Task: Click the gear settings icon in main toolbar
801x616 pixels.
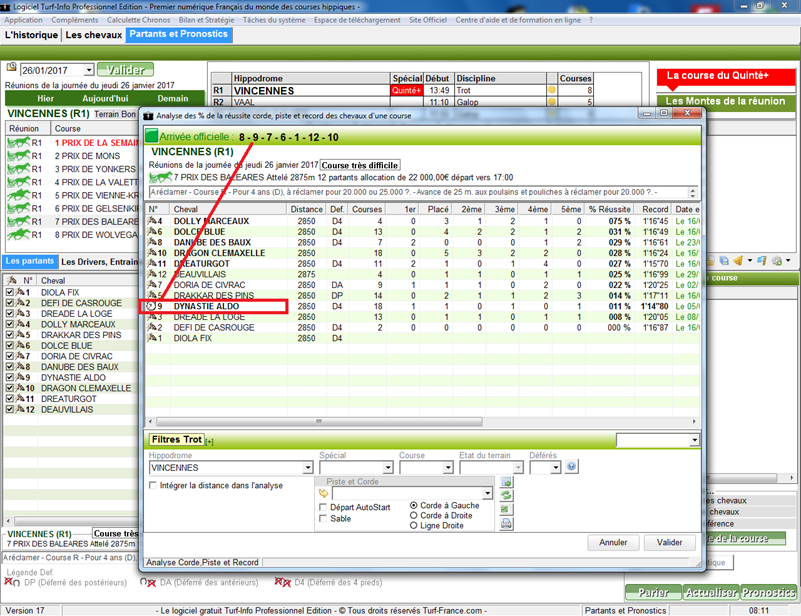Action: (777, 260)
